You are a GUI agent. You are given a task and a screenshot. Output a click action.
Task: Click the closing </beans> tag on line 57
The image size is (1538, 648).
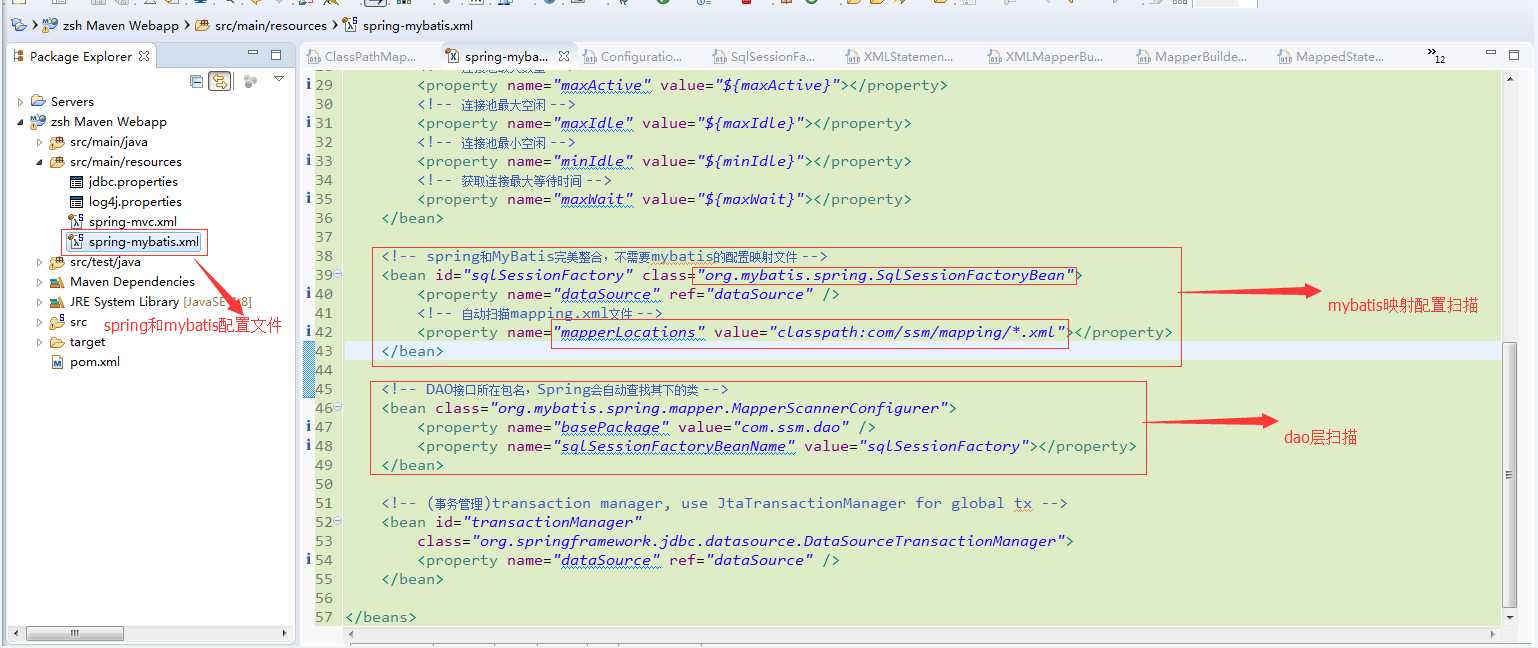point(380,617)
